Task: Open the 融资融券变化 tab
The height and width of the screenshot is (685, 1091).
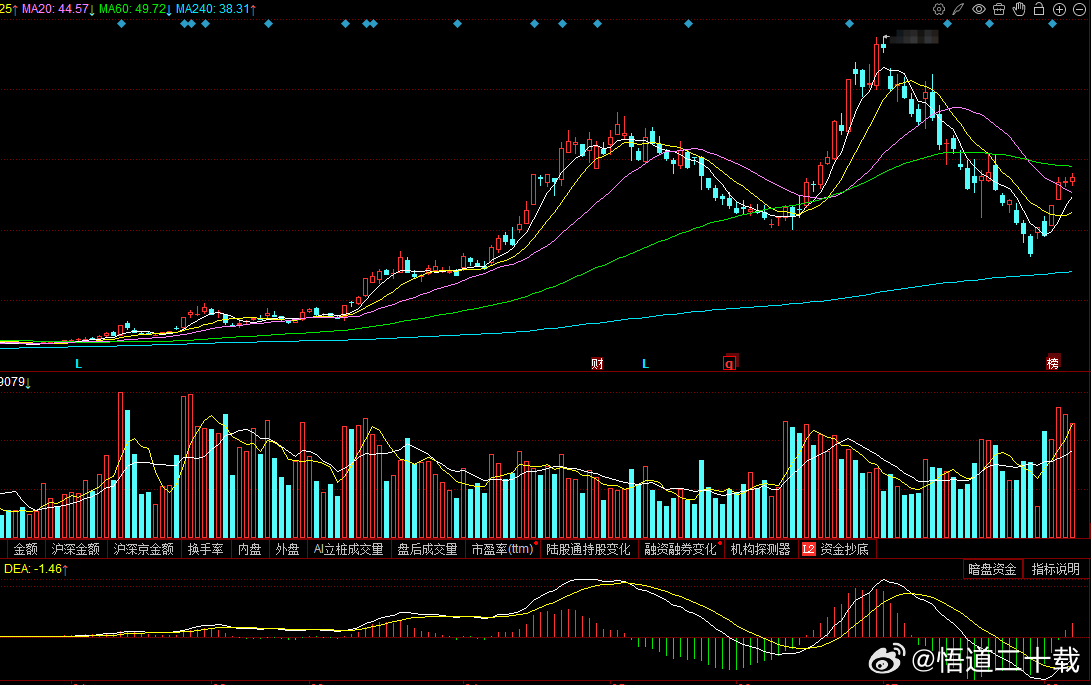Action: [680, 549]
